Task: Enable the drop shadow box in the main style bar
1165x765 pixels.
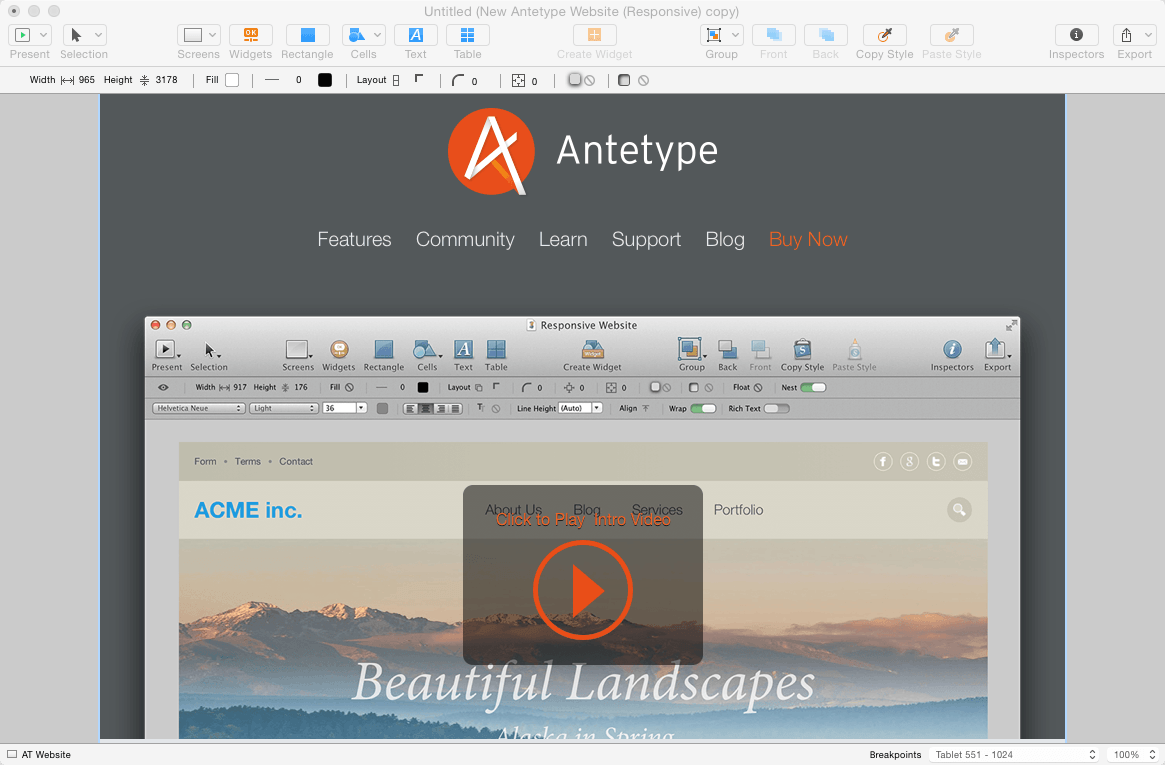Action: coord(574,79)
